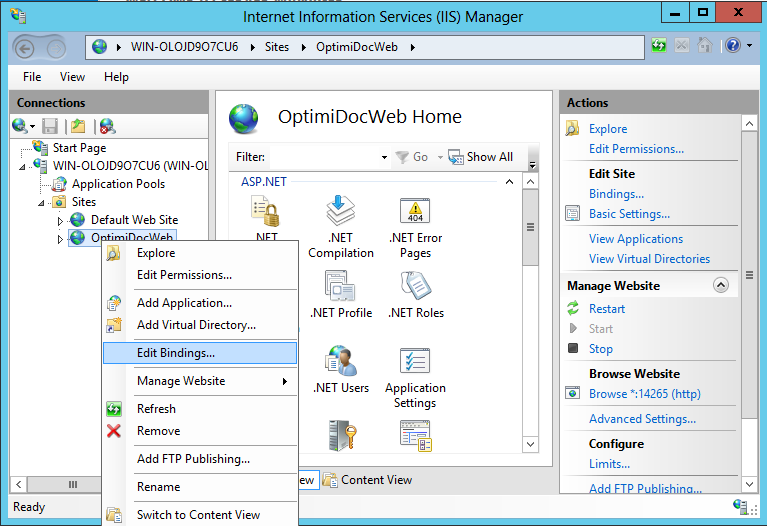Screen dimensions: 767x526
Task: Collapse the Manage Website section
Action: (720, 285)
